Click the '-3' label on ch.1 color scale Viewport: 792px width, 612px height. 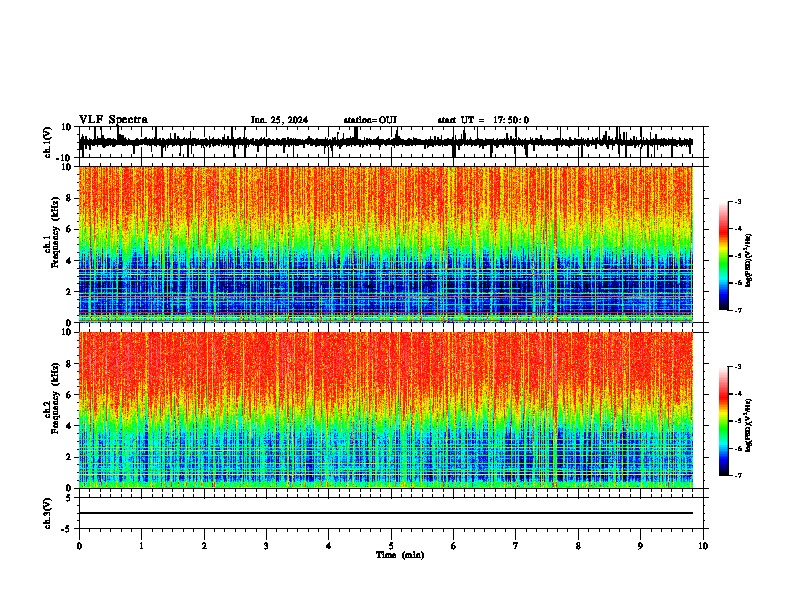(x=737, y=201)
